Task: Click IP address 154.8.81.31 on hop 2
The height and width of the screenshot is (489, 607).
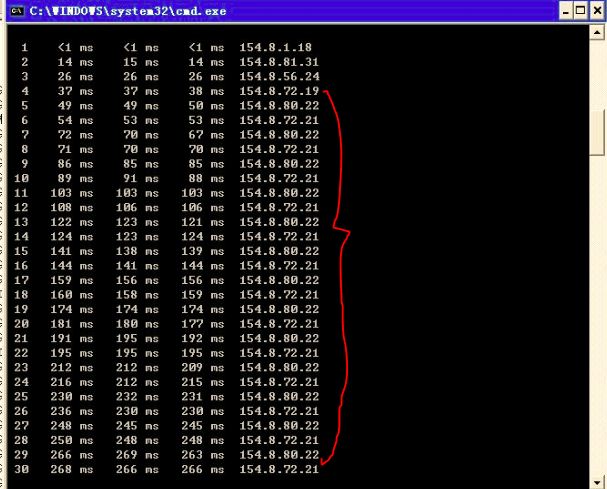Action: pos(279,61)
